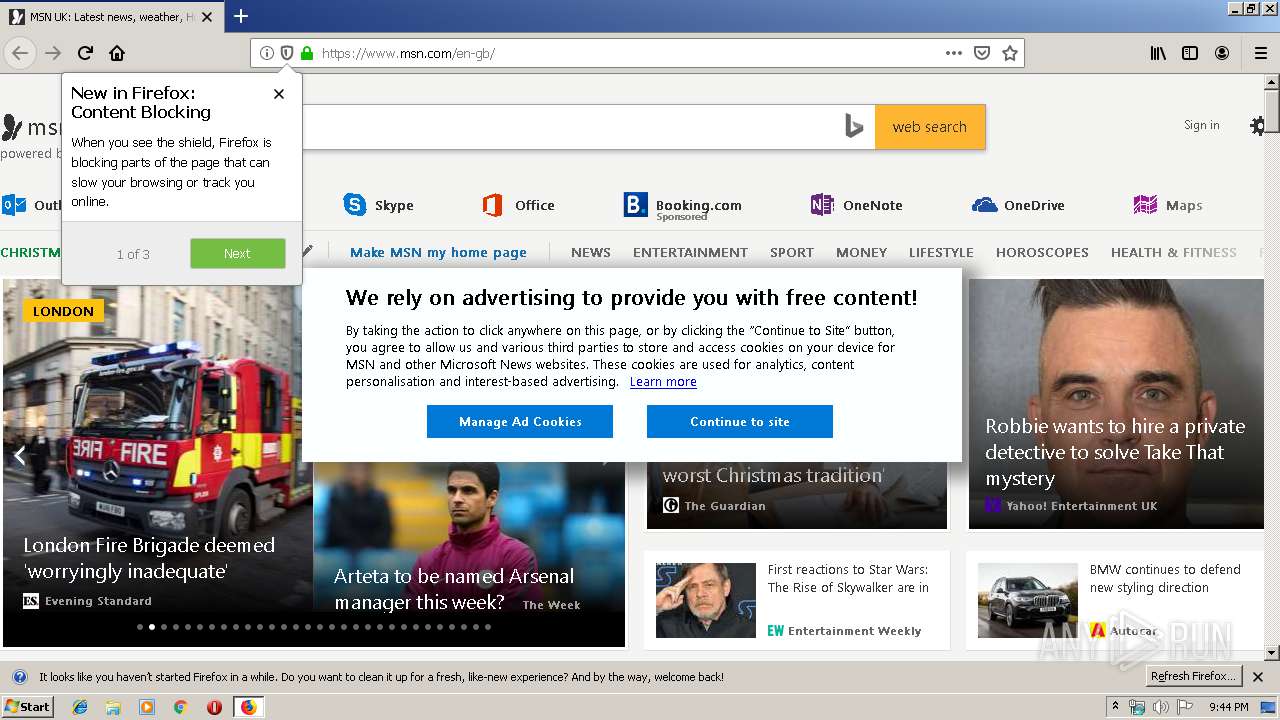Click Mark Hamill Star Wars thumbnail
Screen dimensions: 1280x720
coord(706,600)
